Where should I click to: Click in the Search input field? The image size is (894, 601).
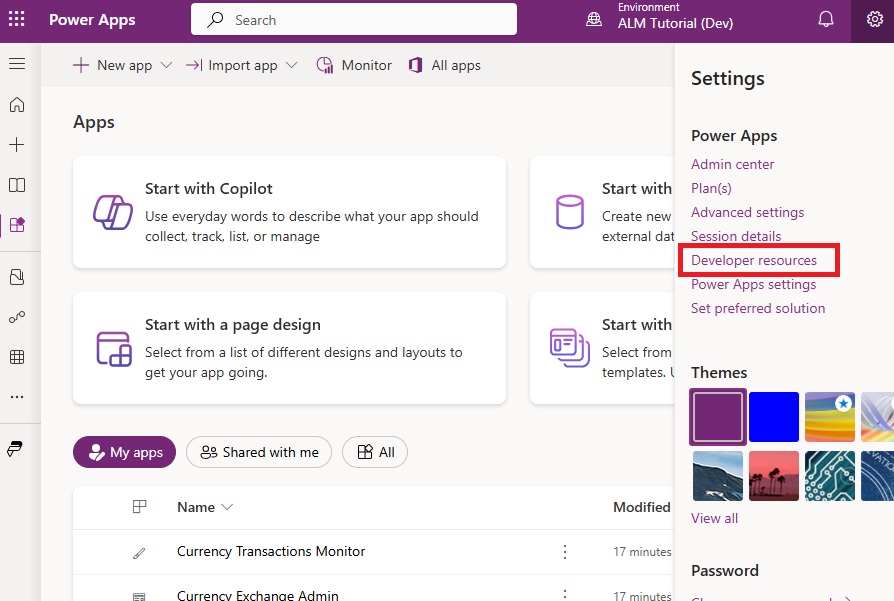[x=353, y=19]
